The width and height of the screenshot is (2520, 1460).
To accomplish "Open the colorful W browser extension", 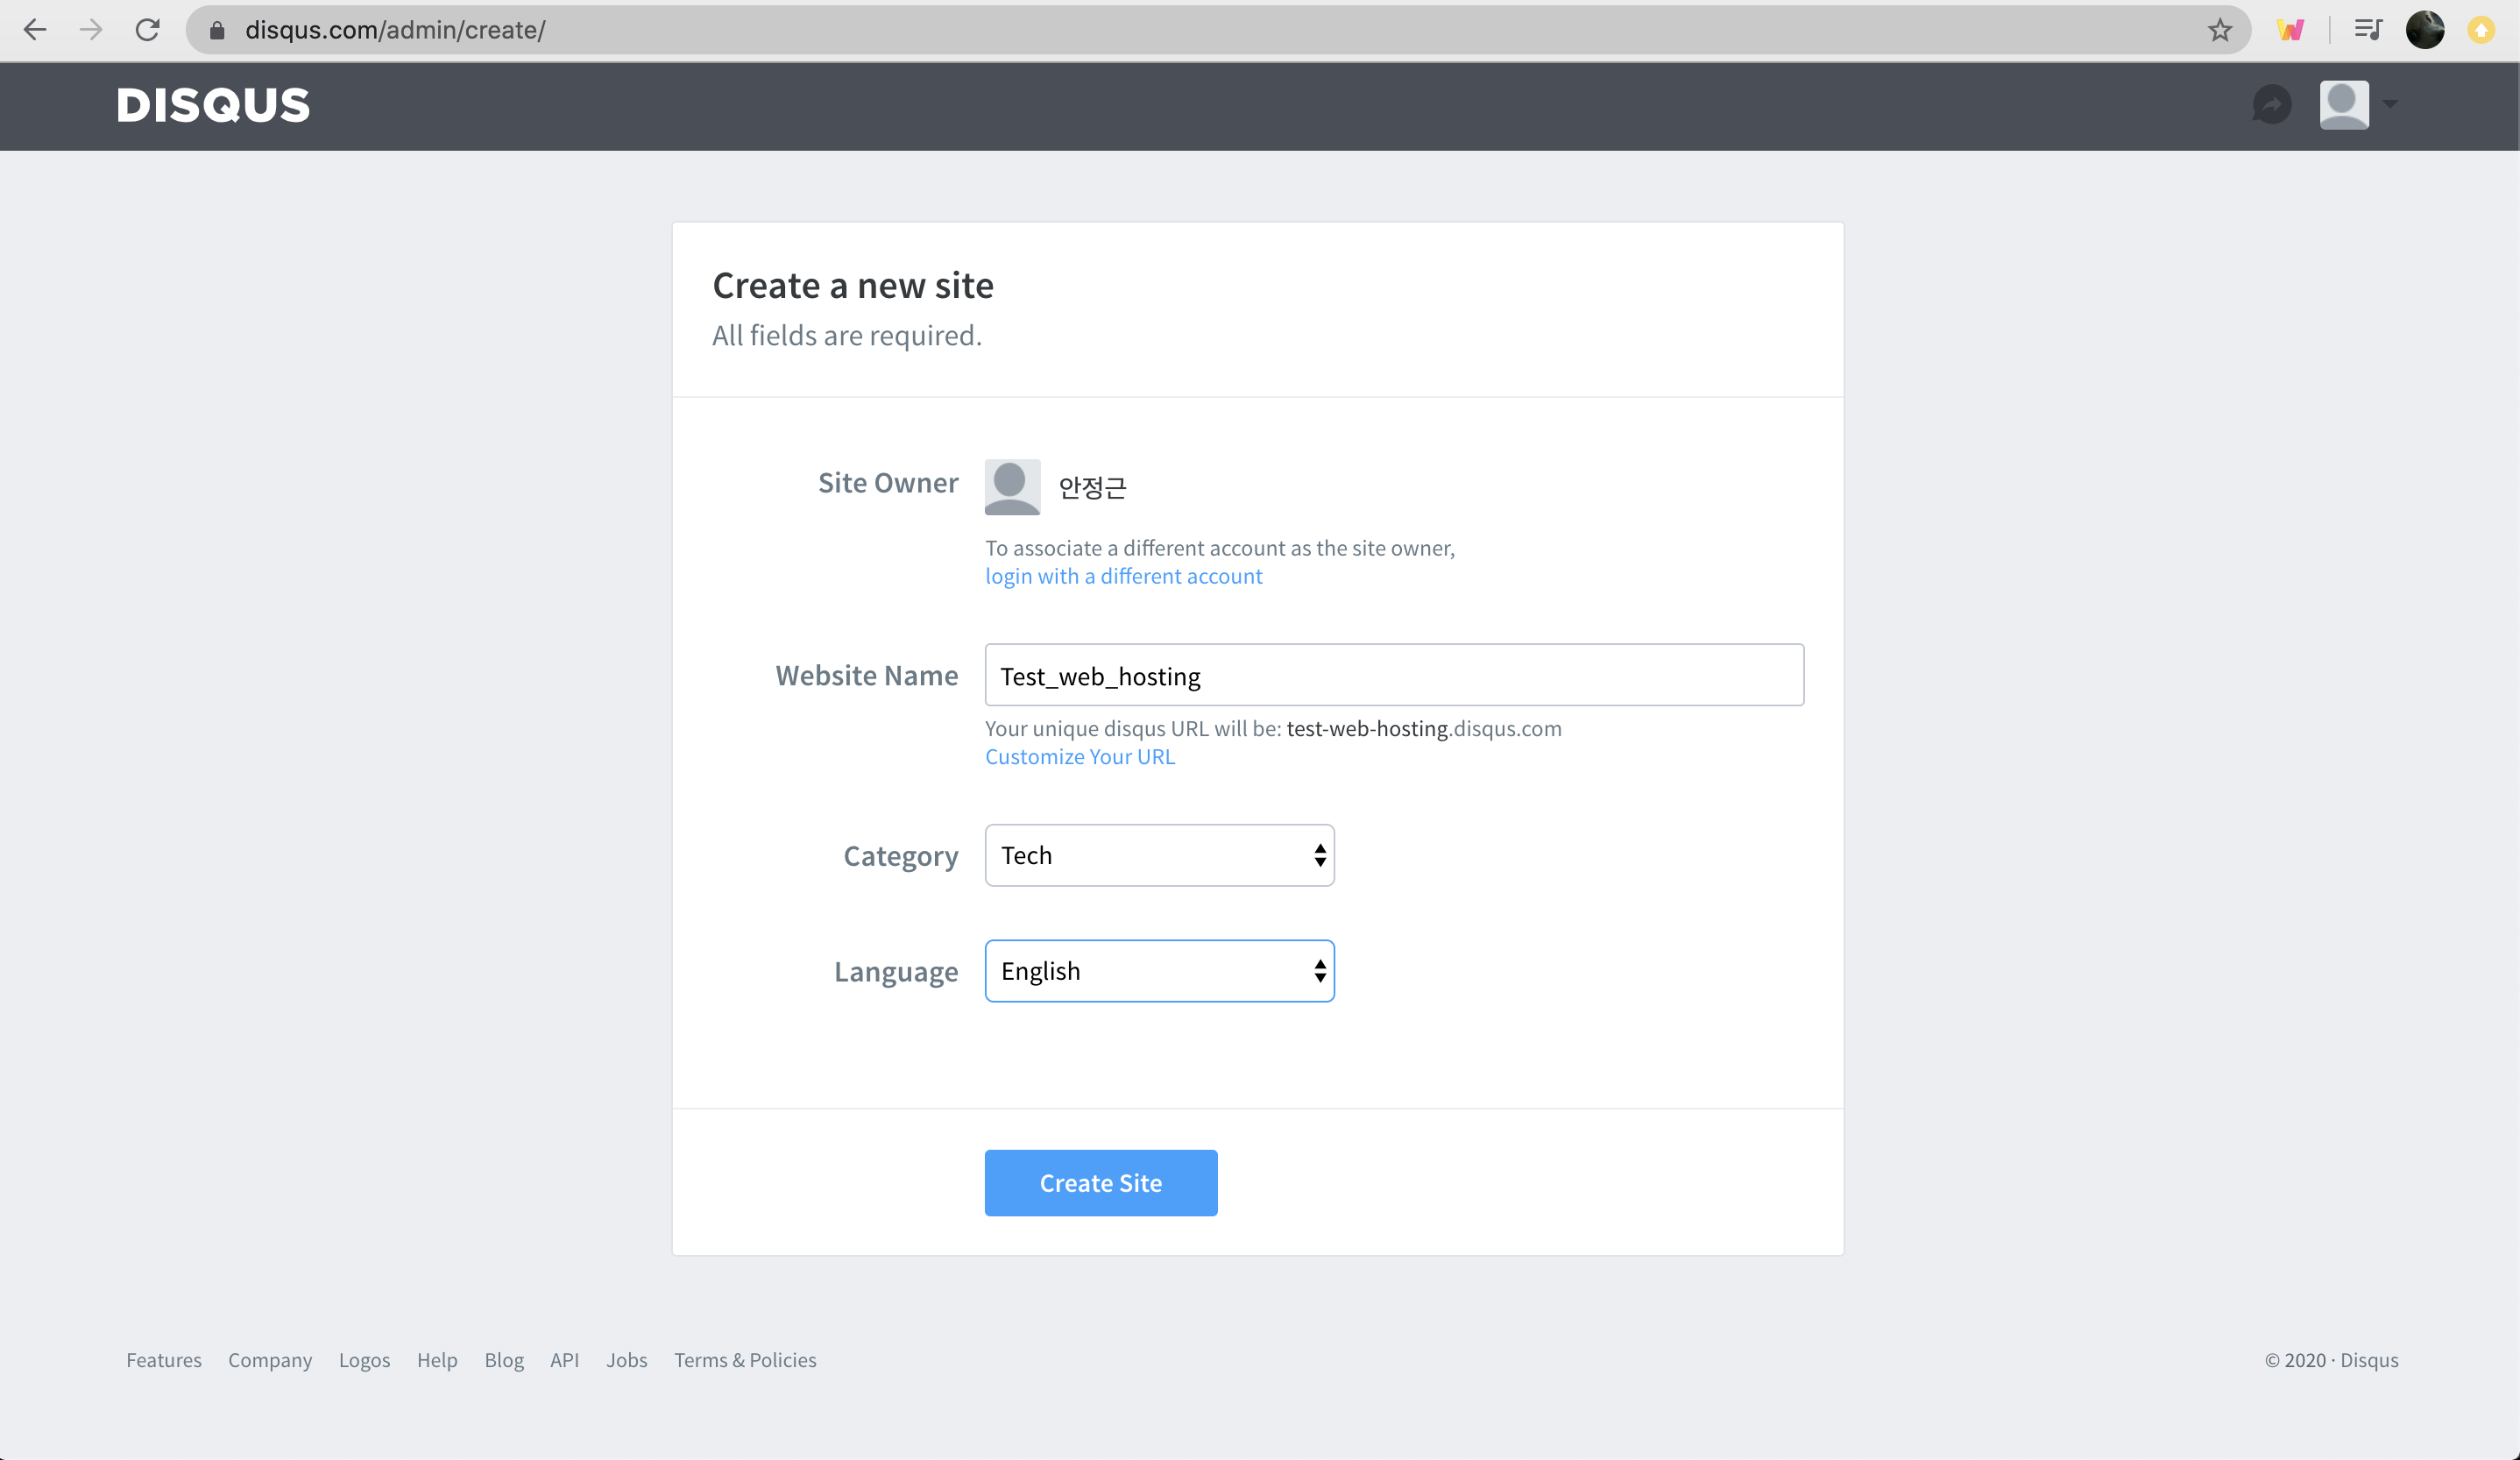I will point(2290,30).
